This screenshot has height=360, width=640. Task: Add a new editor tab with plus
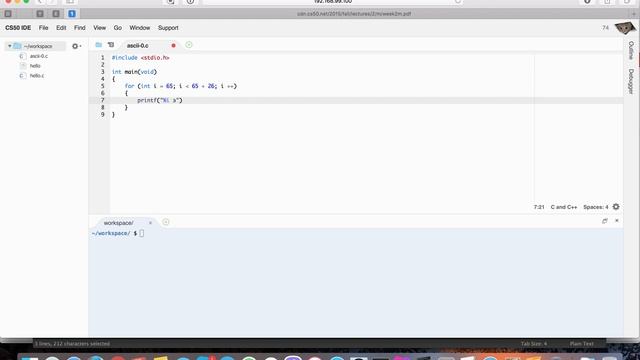coord(189,45)
